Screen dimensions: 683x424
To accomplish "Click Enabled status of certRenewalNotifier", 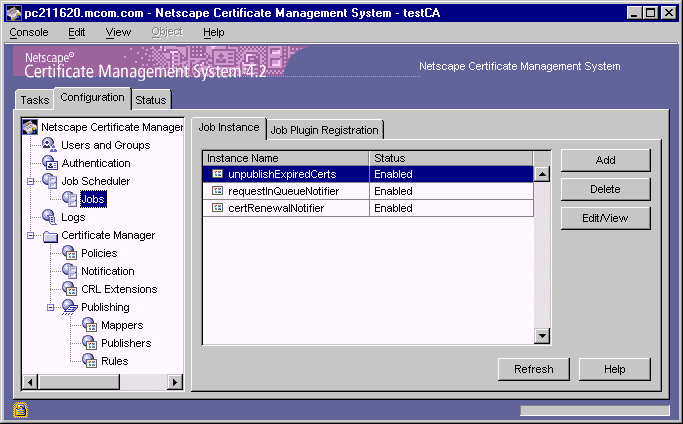I will point(393,208).
